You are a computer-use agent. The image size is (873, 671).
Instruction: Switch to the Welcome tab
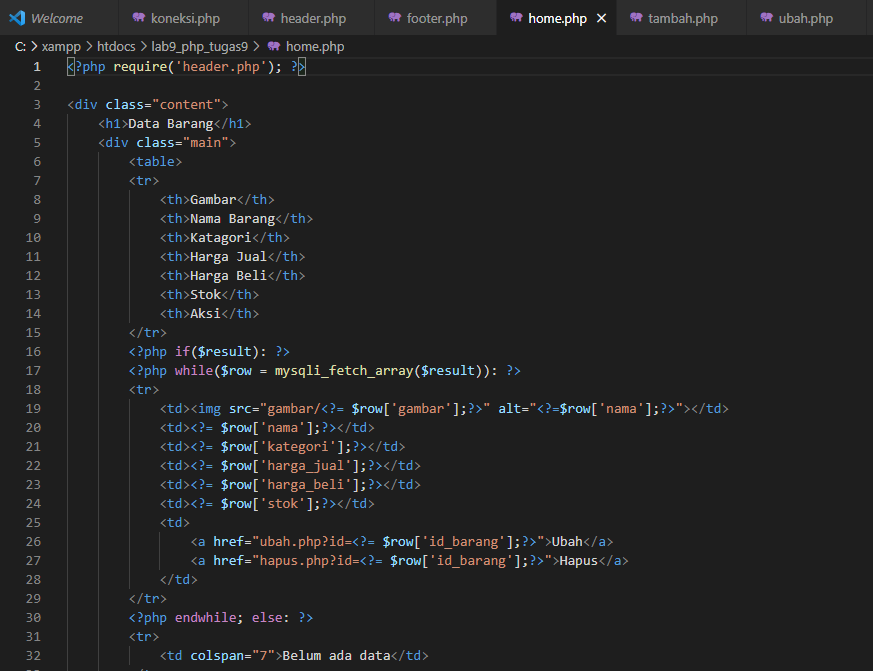click(x=55, y=17)
